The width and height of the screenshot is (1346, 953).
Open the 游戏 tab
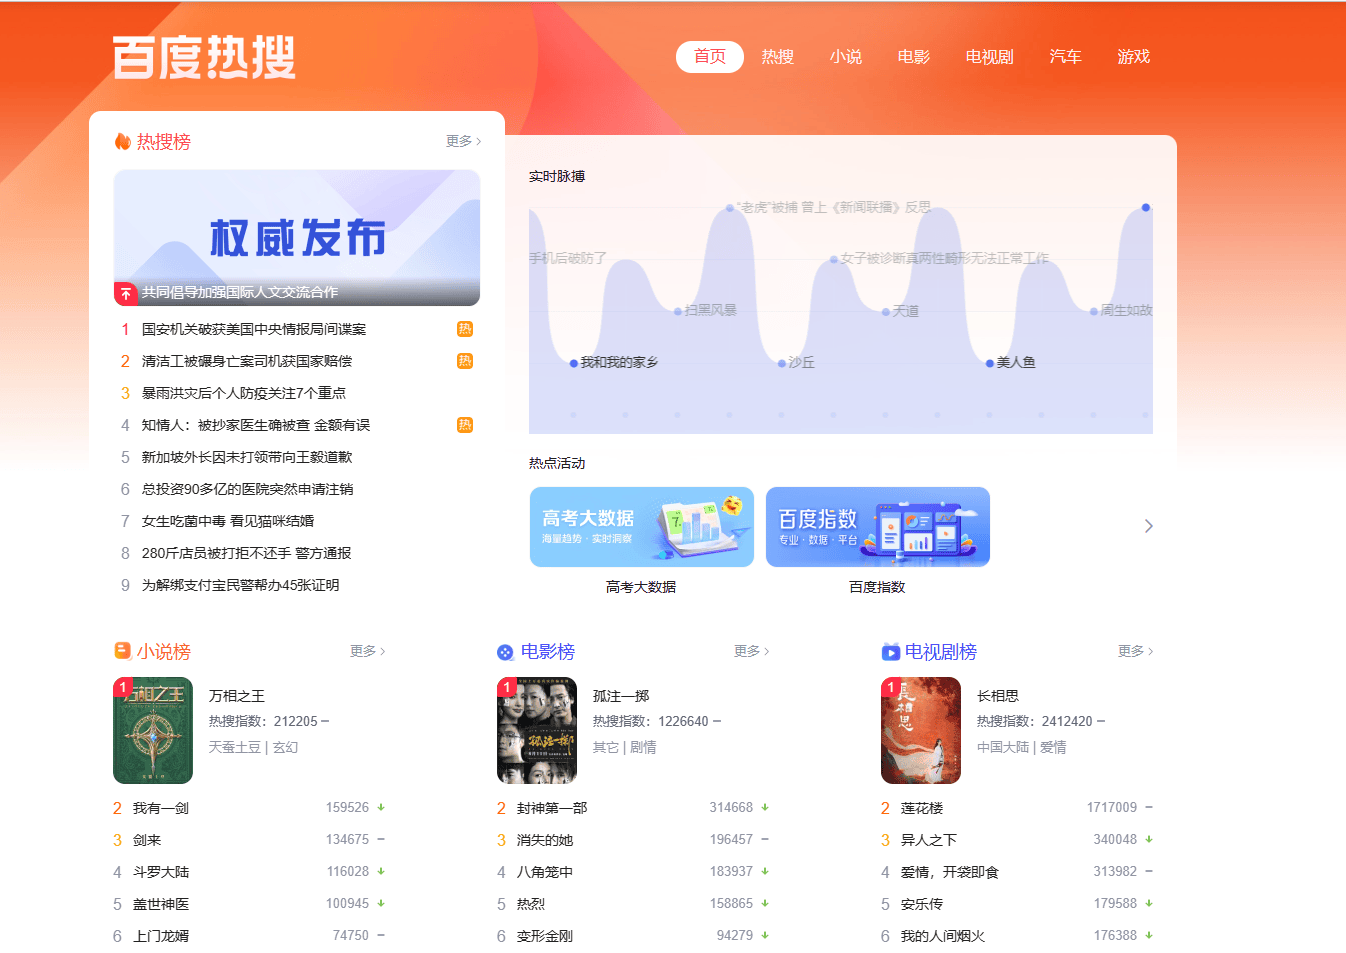pyautogui.click(x=1134, y=57)
